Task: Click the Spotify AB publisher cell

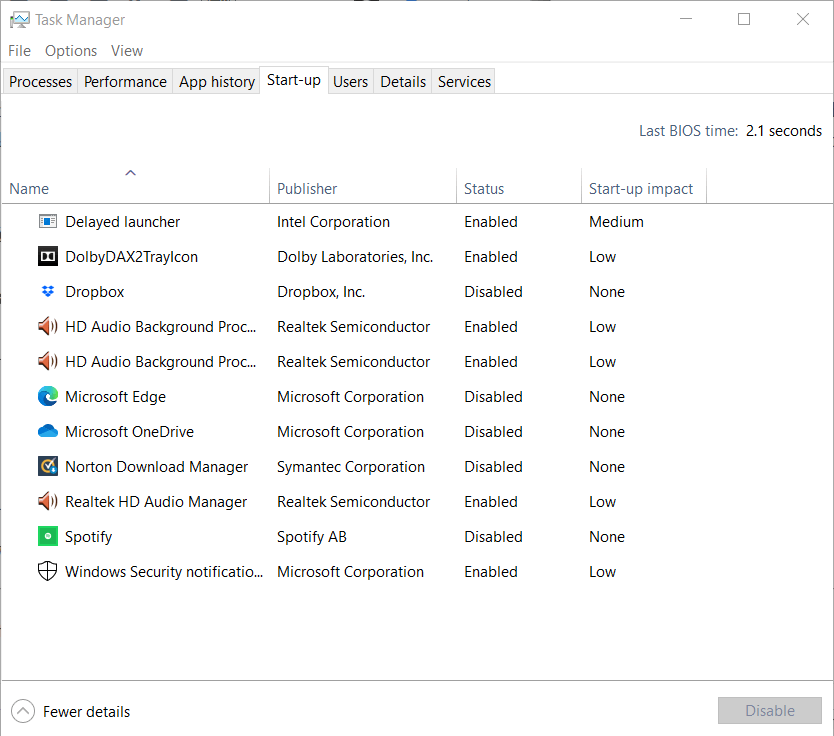Action: (x=312, y=537)
